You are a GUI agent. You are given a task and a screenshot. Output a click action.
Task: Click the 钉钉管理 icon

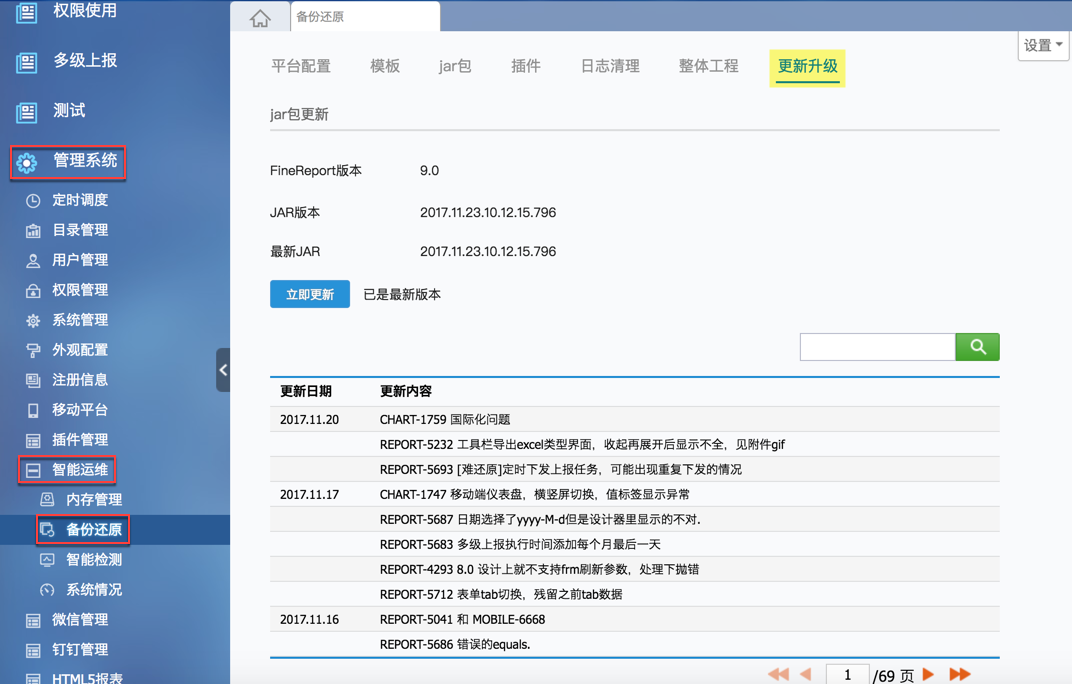[33, 650]
